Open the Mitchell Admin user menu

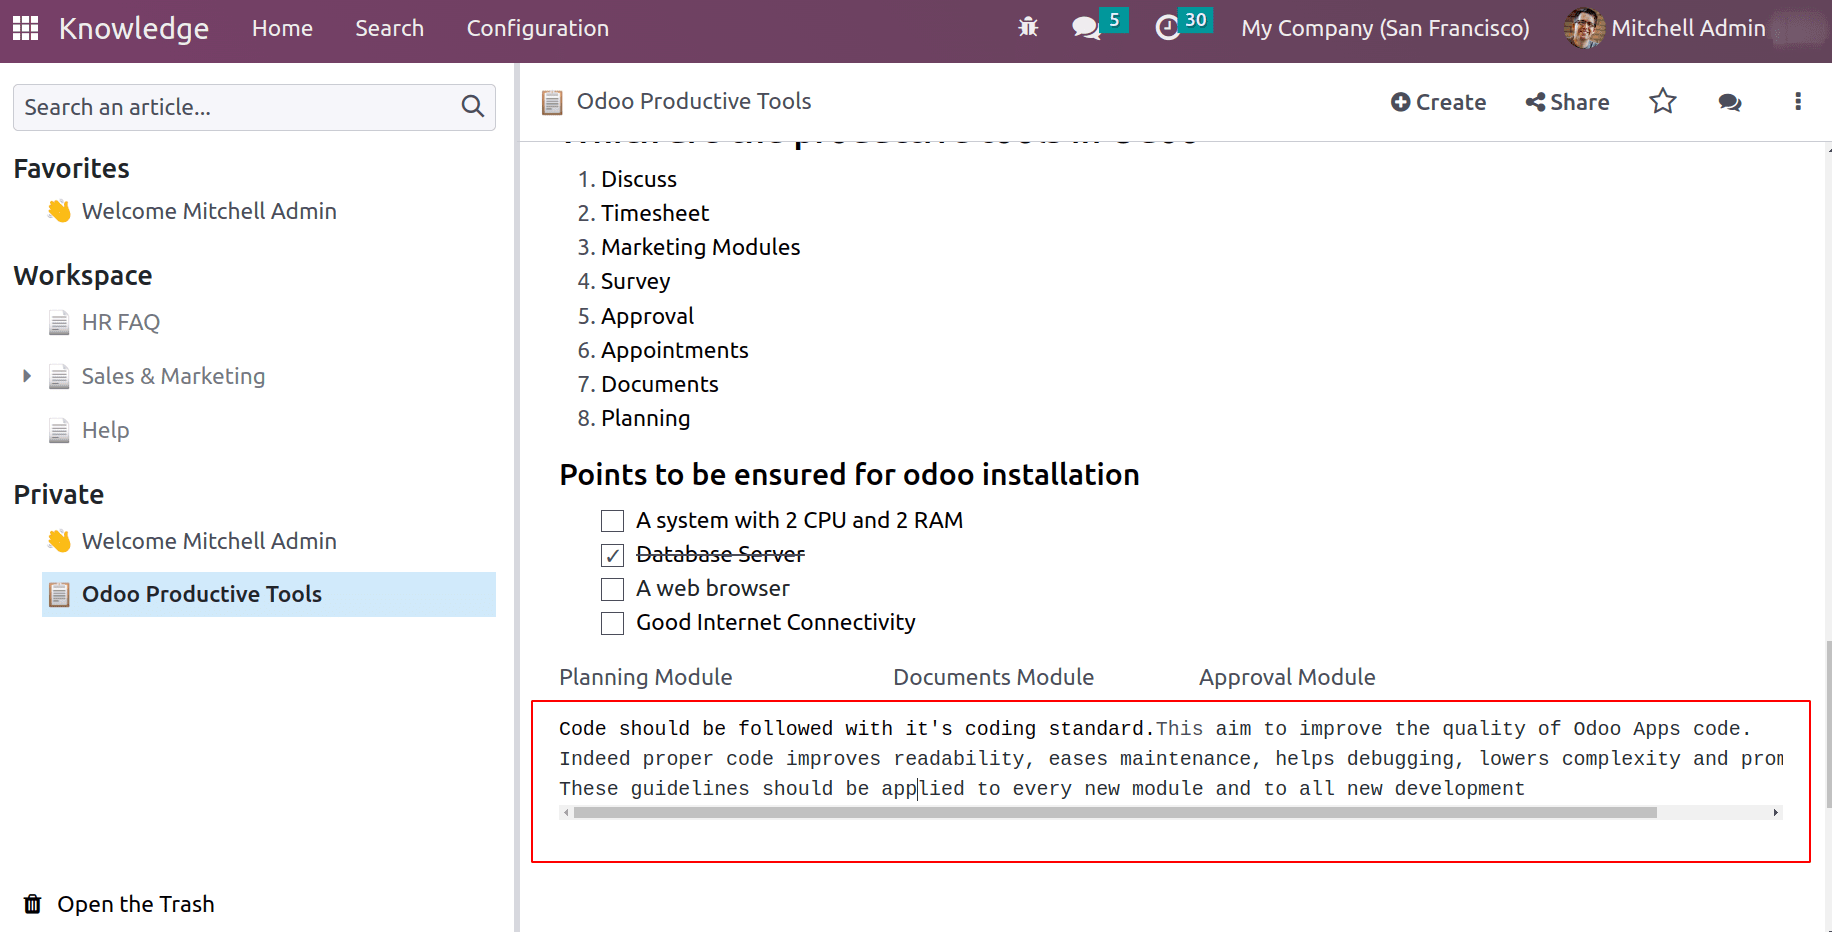pos(1688,28)
